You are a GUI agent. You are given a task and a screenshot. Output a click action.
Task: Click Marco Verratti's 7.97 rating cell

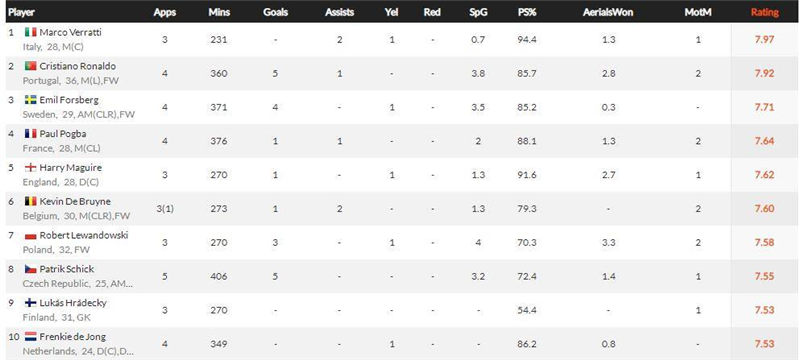click(764, 39)
